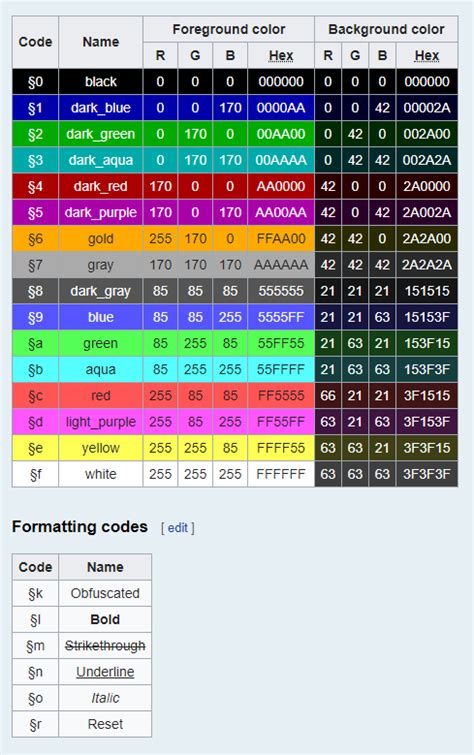The image size is (474, 755).
Task: Click the Italic name cell
Action: pos(105,698)
